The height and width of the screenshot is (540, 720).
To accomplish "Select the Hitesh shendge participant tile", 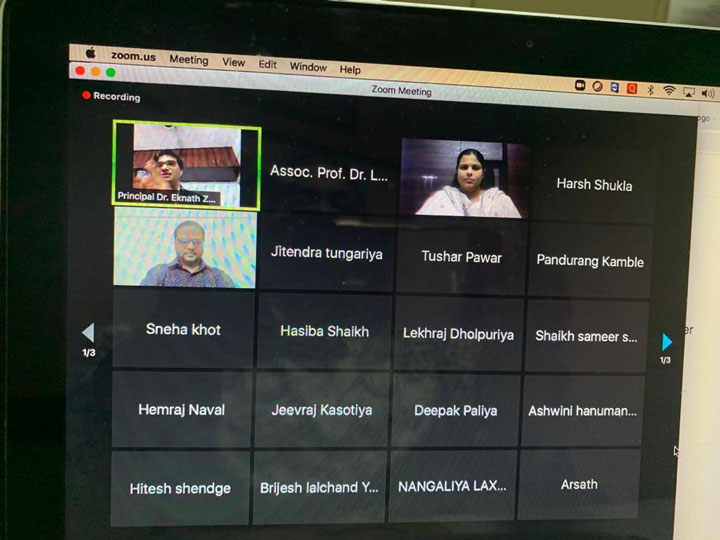I will (x=180, y=488).
